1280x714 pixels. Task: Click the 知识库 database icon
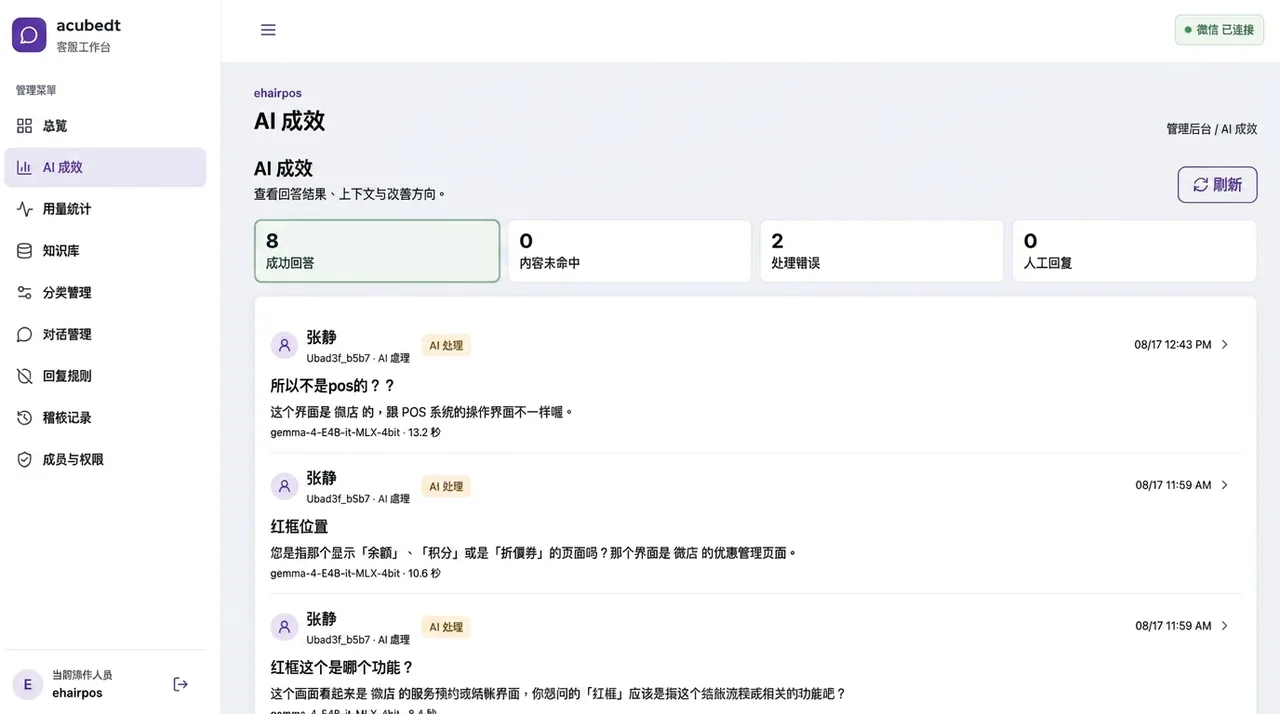[25, 251]
